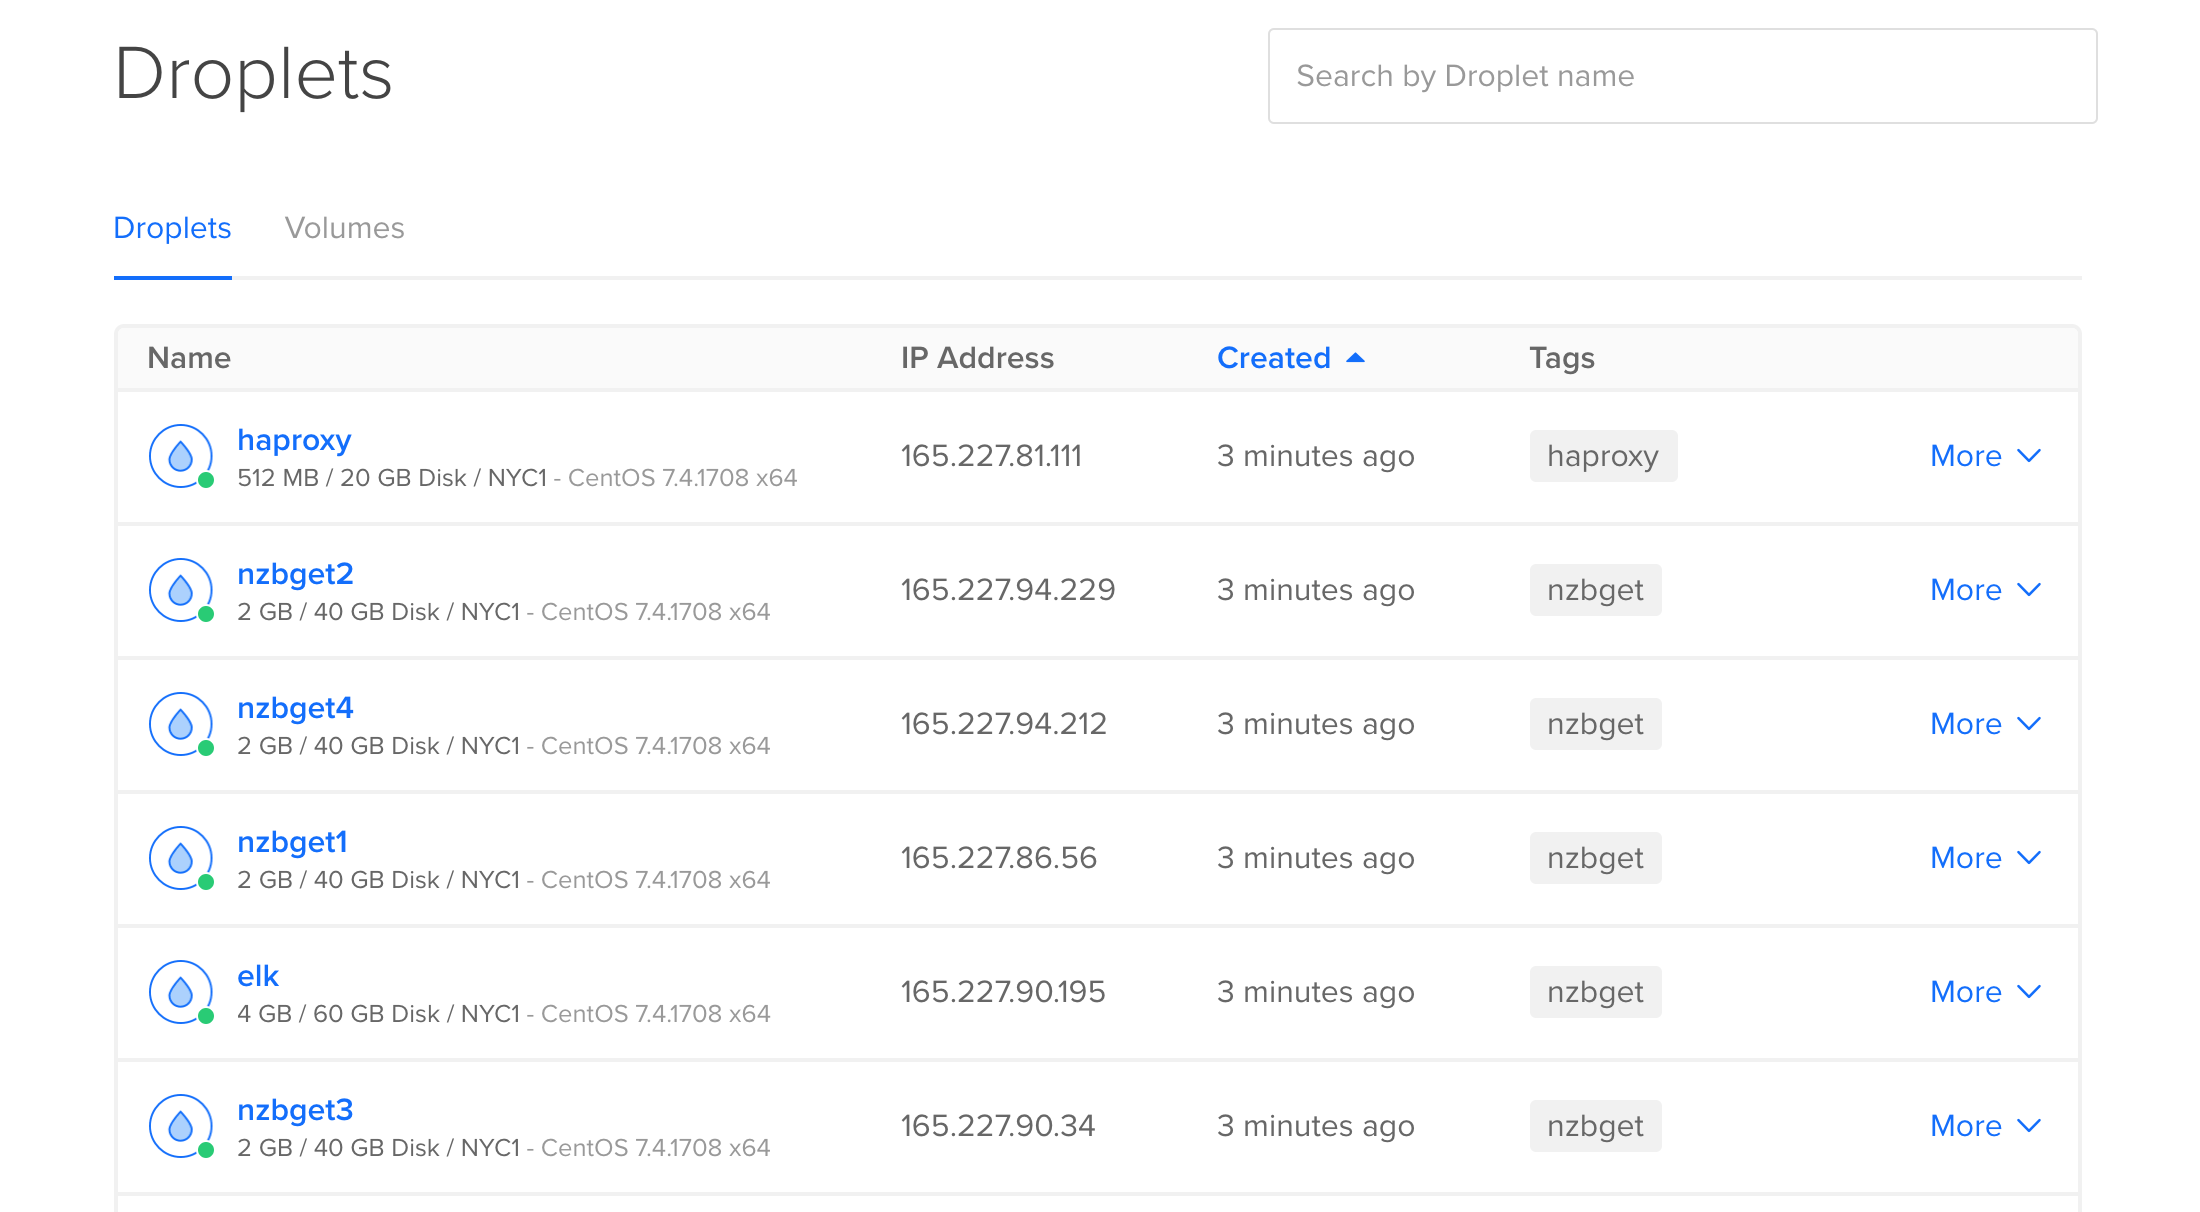Click the haproxy droplet icon
The width and height of the screenshot is (2200, 1212).
180,456
